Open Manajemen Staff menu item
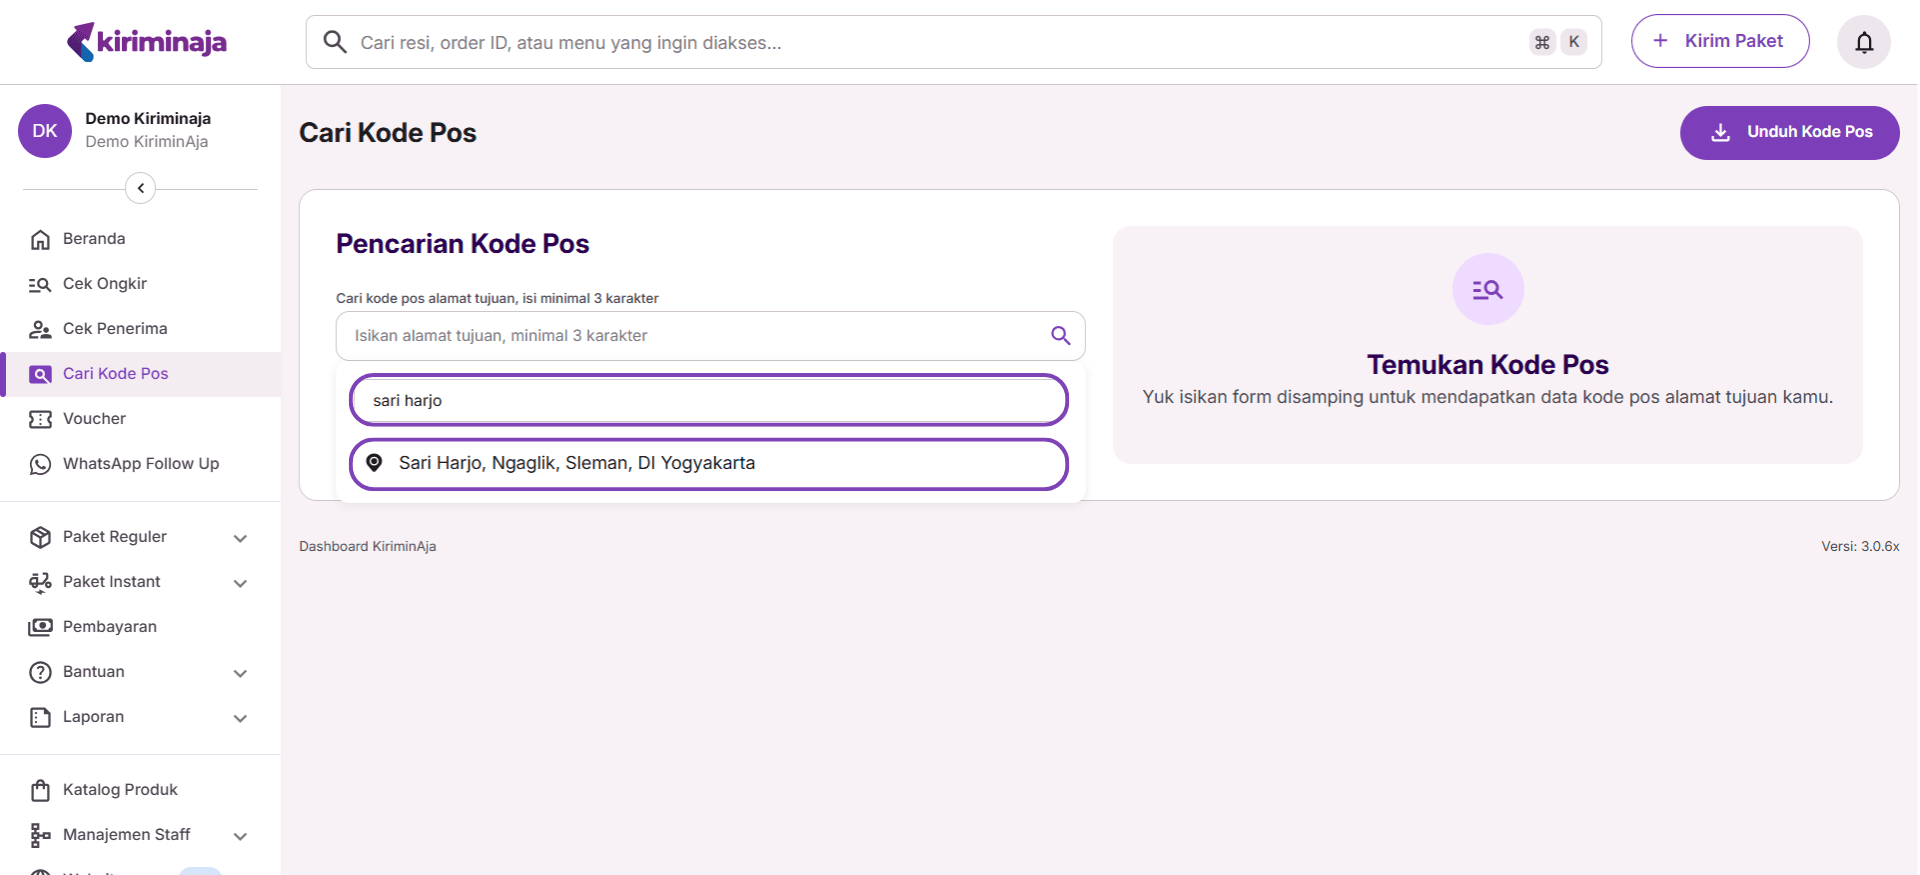This screenshot has height=875, width=1920. click(x=126, y=835)
